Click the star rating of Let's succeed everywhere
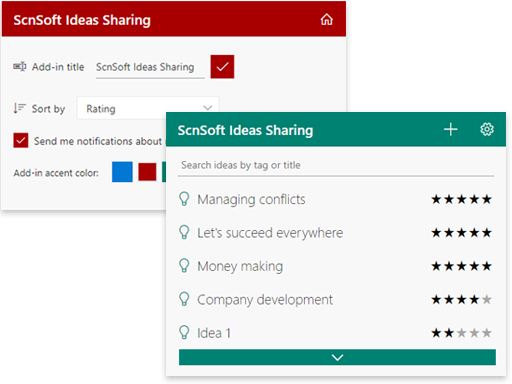This screenshot has width=512, height=384. click(x=461, y=233)
